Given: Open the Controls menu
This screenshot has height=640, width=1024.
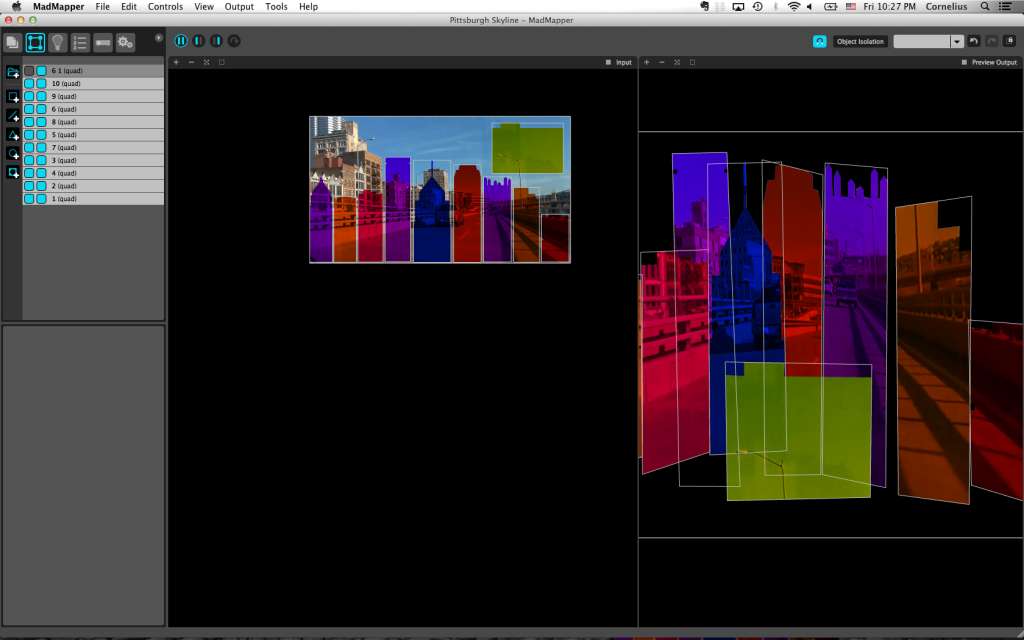Looking at the screenshot, I should [x=165, y=6].
